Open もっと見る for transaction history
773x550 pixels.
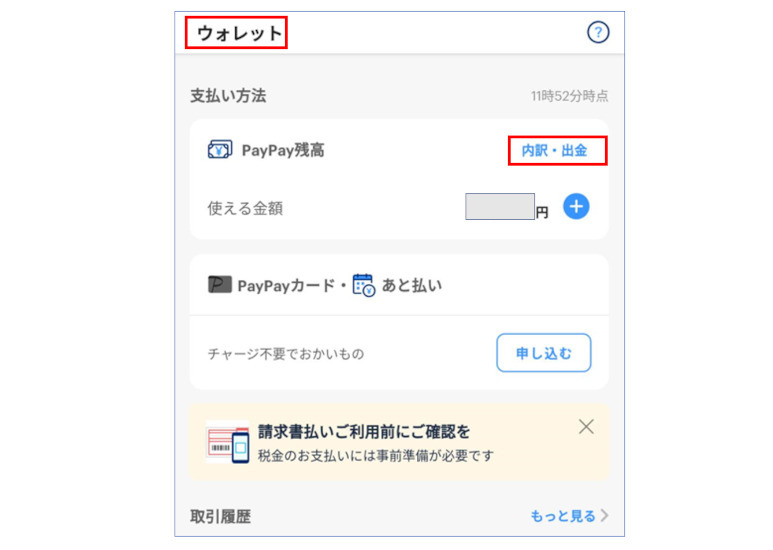point(562,517)
